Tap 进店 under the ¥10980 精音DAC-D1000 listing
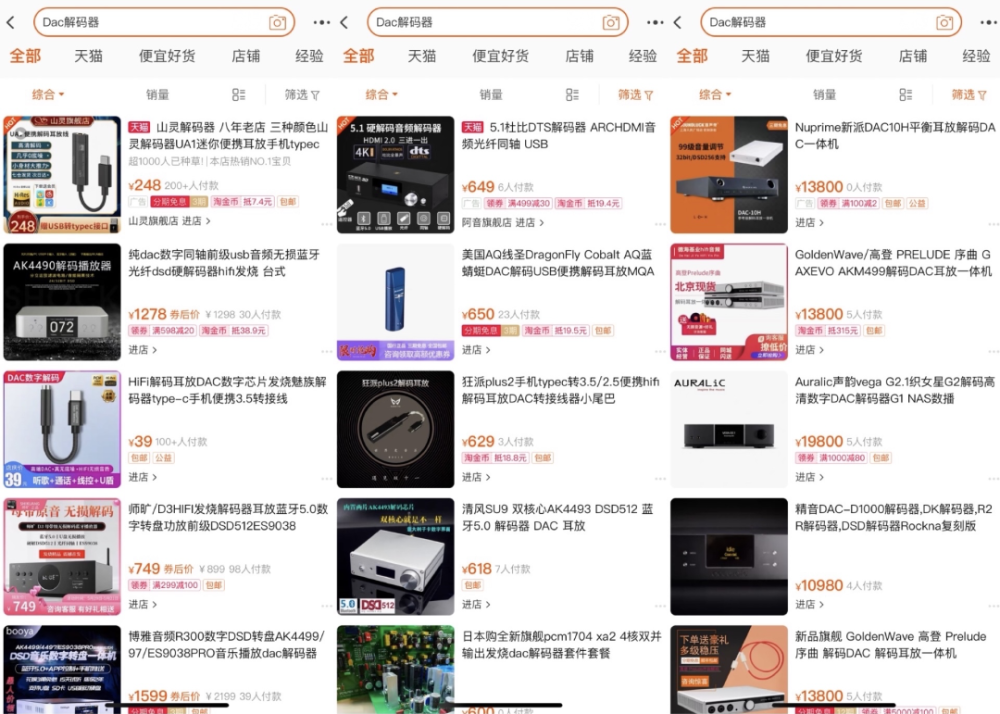Image resolution: width=1000 pixels, height=714 pixels. [810, 604]
